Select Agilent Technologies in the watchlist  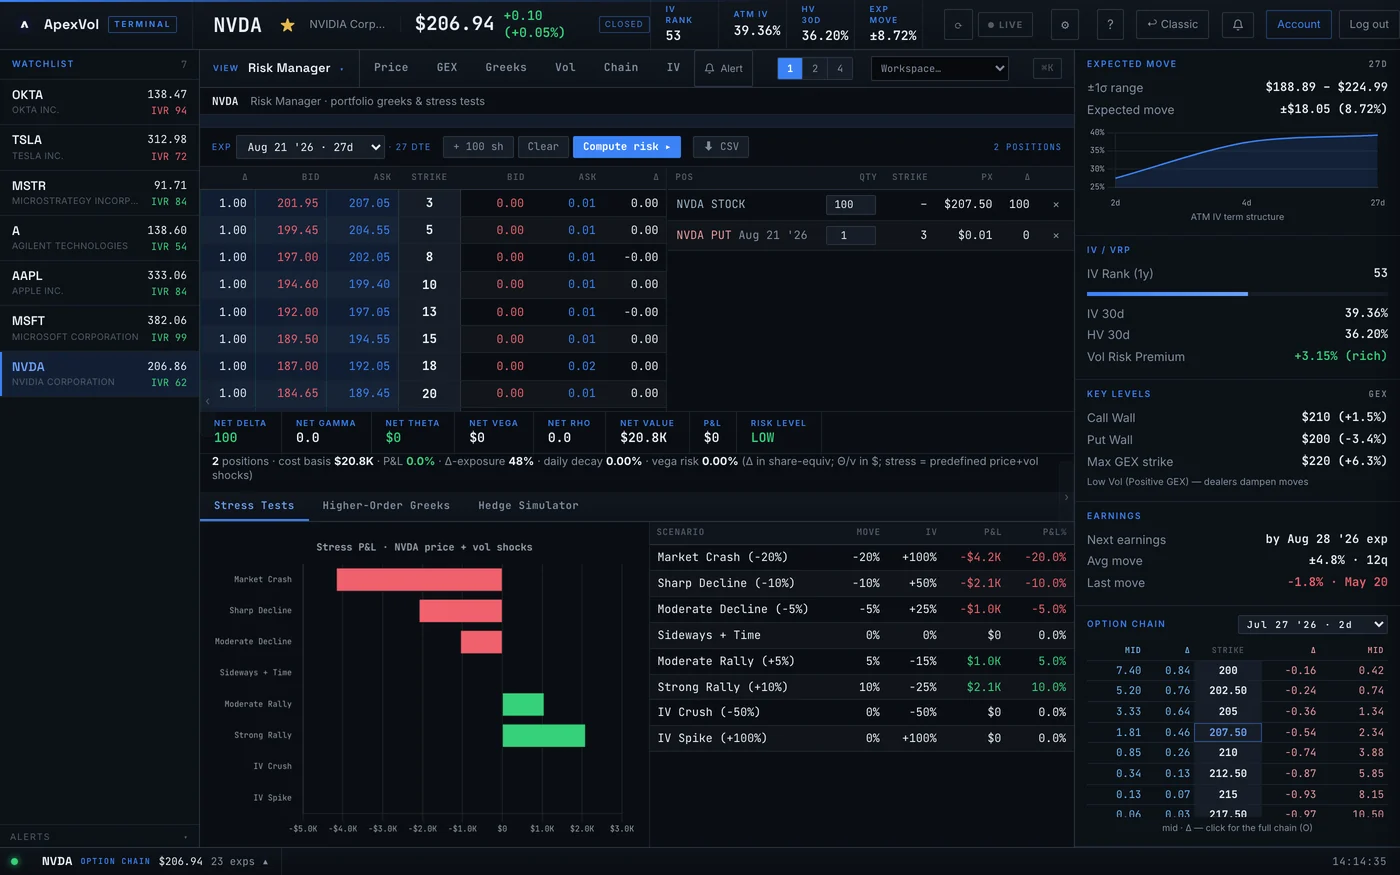click(99, 238)
